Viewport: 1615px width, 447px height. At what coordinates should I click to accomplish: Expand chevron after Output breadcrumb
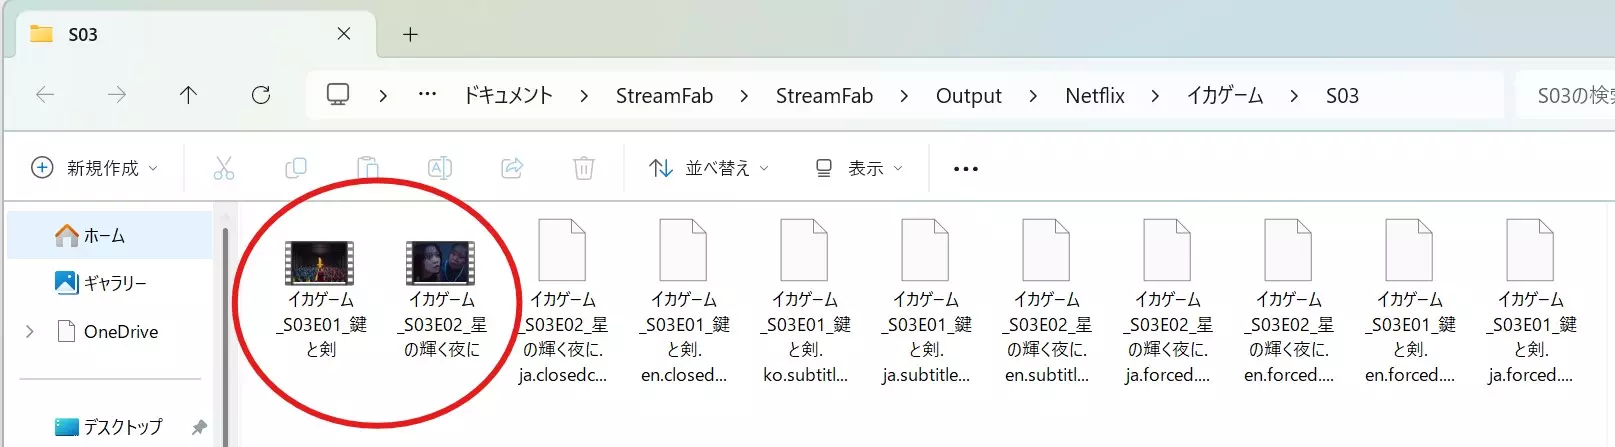point(1033,96)
